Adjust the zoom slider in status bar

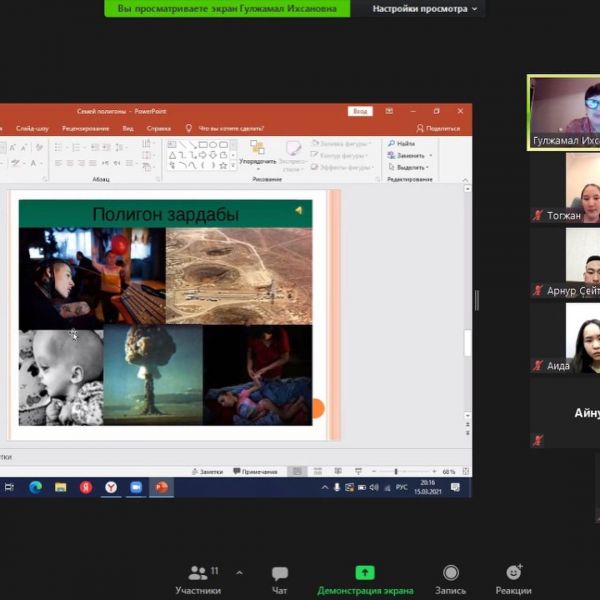point(397,471)
